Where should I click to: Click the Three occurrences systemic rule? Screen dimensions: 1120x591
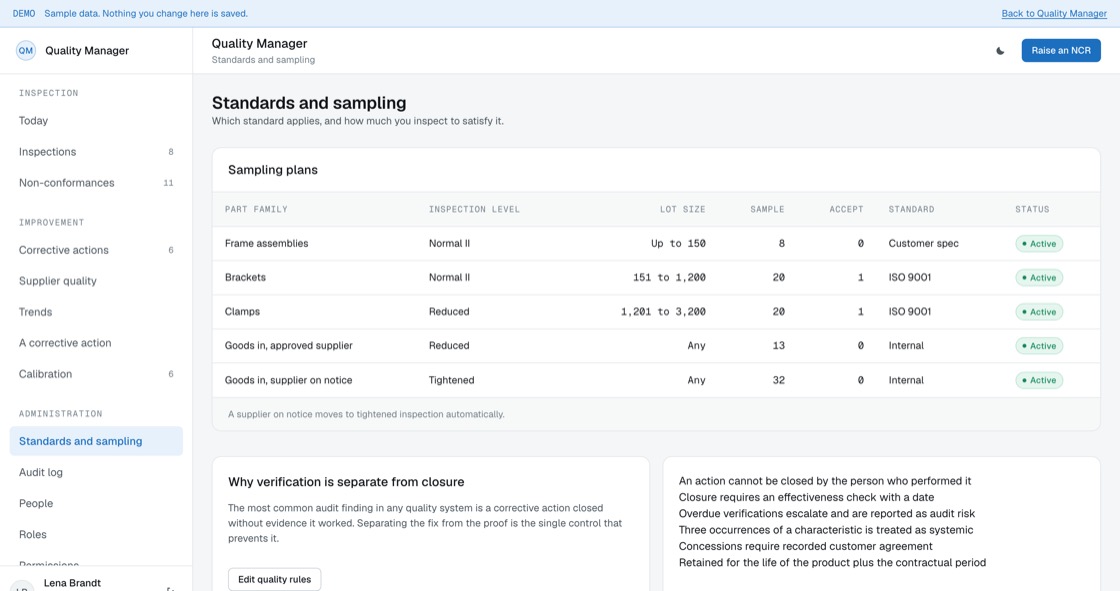826,530
